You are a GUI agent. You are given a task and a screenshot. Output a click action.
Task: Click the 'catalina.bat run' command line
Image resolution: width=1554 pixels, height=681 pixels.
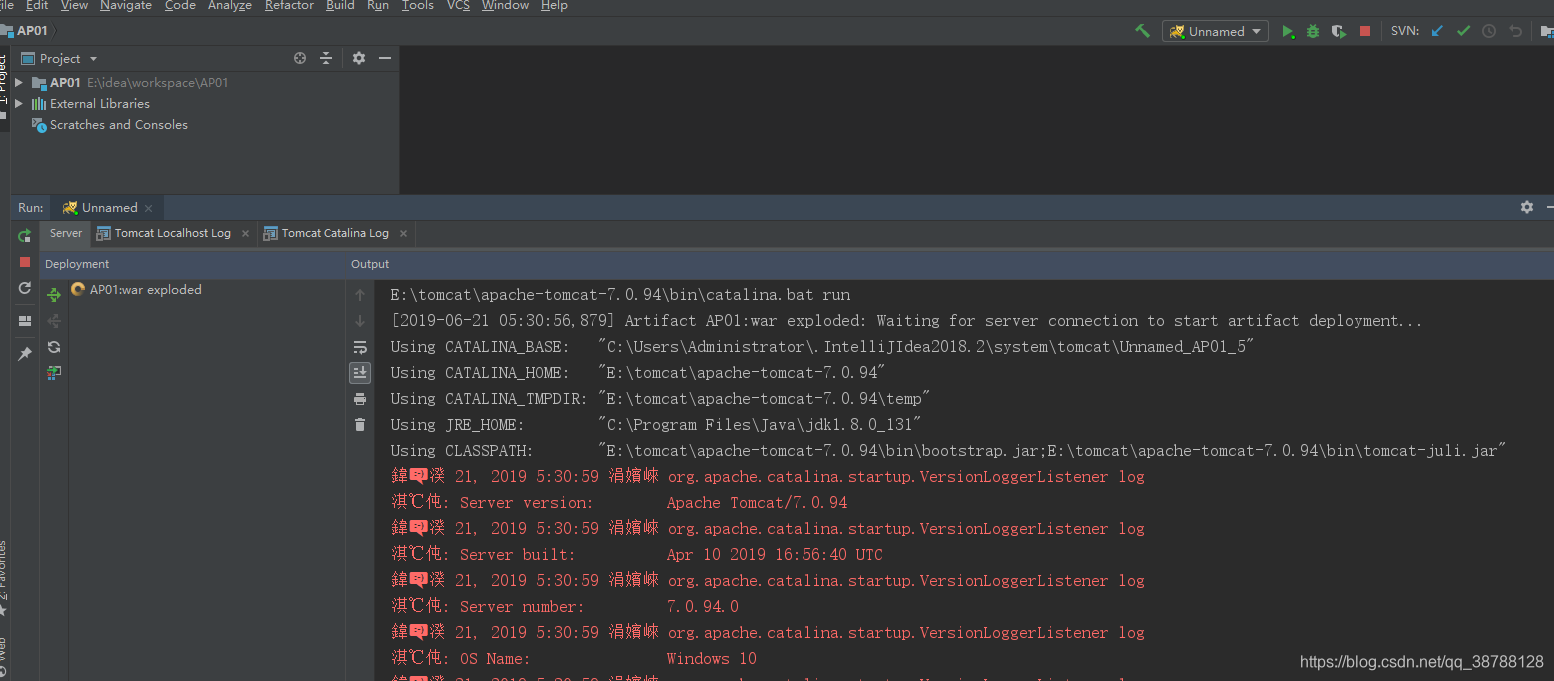(620, 295)
